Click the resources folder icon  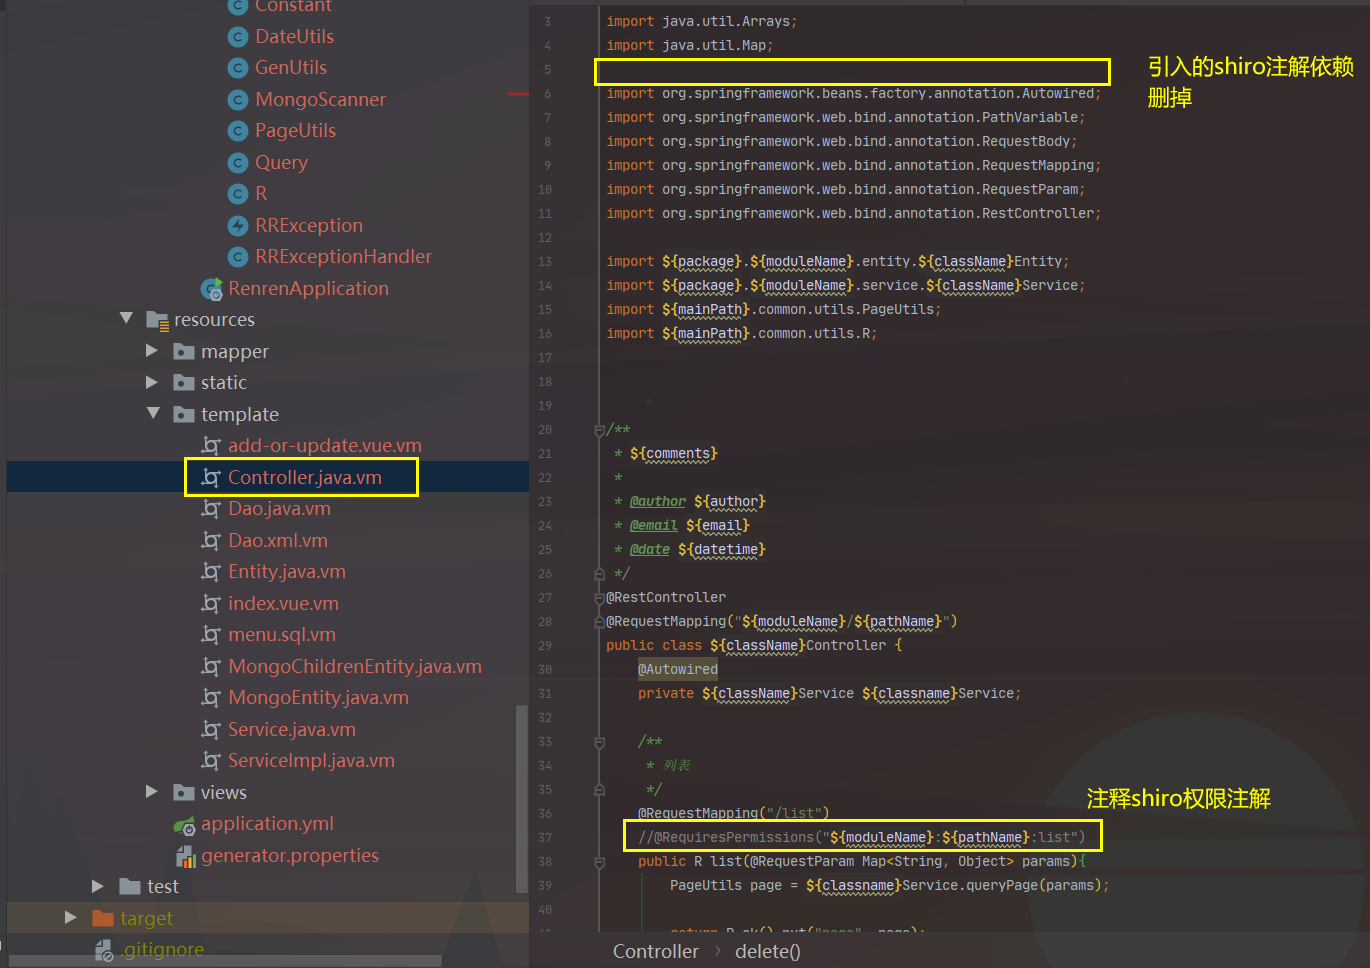coord(157,320)
